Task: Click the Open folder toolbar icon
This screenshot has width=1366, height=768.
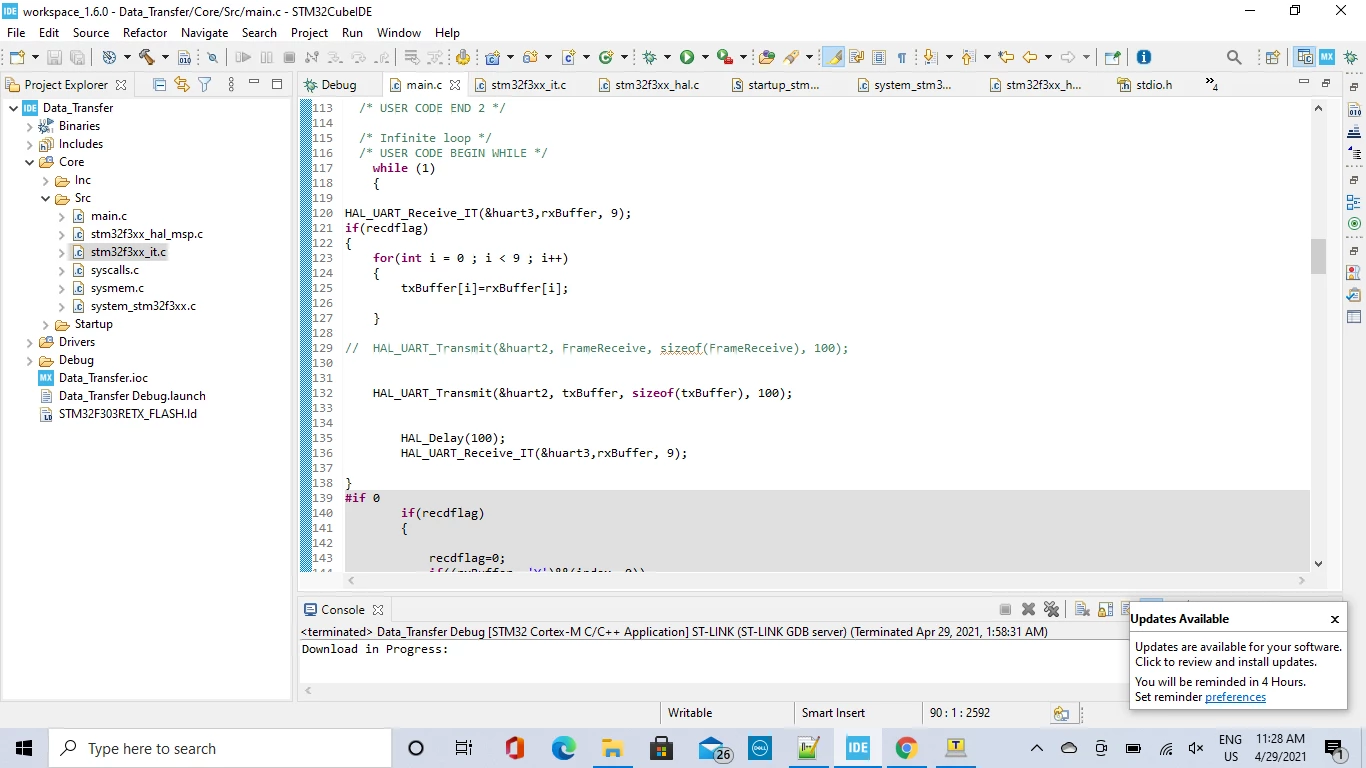Action: (767, 58)
